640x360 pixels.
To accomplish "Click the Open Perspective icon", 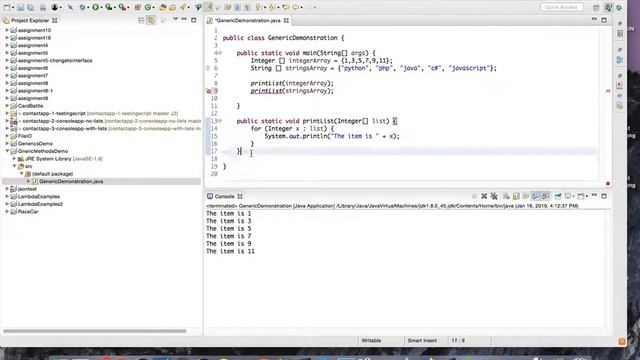I will point(596,7).
